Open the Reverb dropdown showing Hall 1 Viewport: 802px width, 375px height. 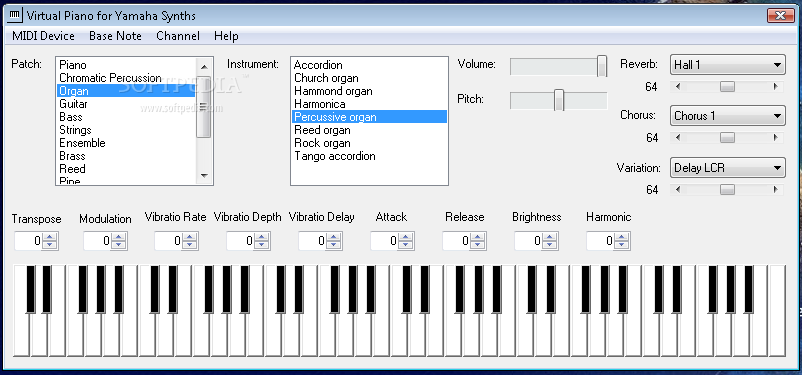(727, 65)
